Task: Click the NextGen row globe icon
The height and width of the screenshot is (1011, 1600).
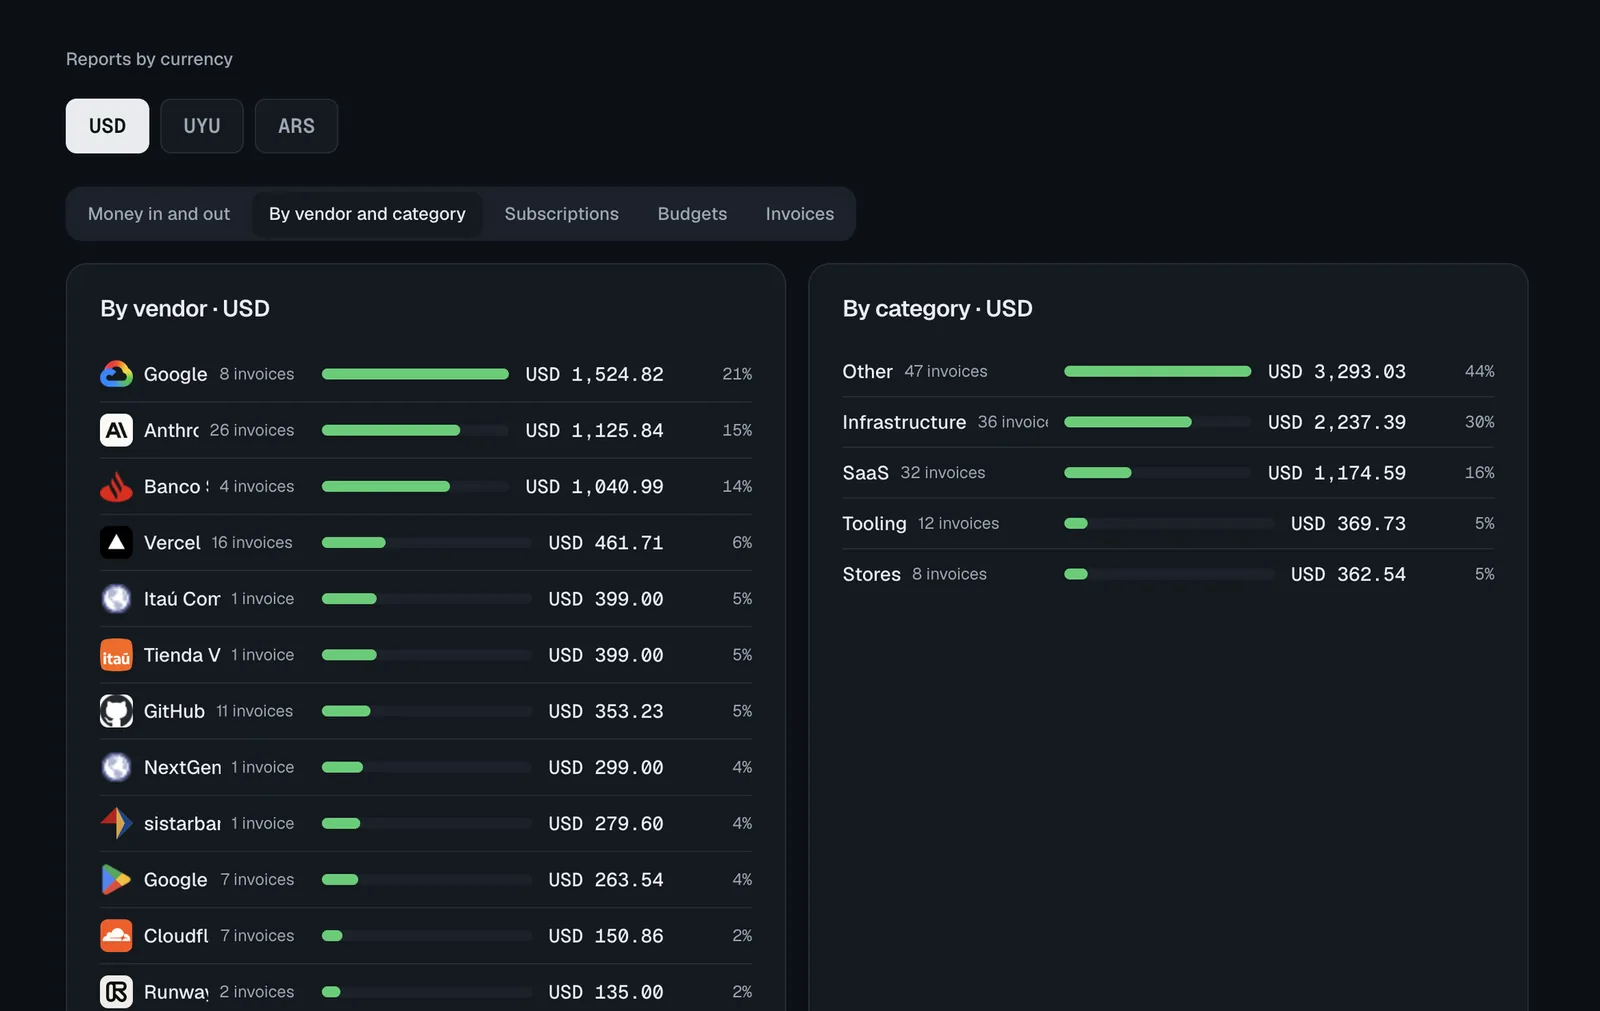Action: pyautogui.click(x=116, y=767)
